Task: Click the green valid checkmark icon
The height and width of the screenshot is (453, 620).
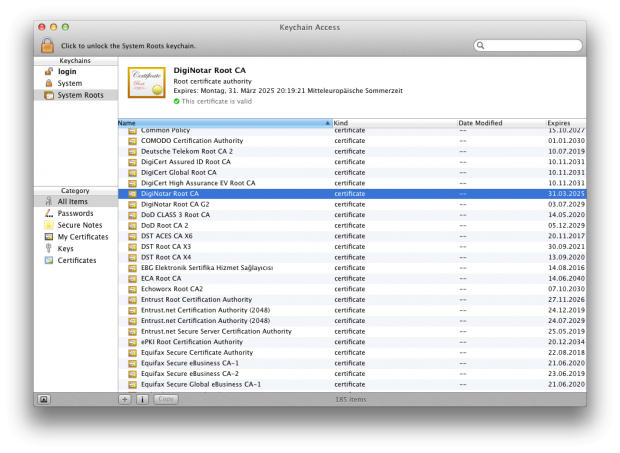Action: pyautogui.click(x=176, y=102)
